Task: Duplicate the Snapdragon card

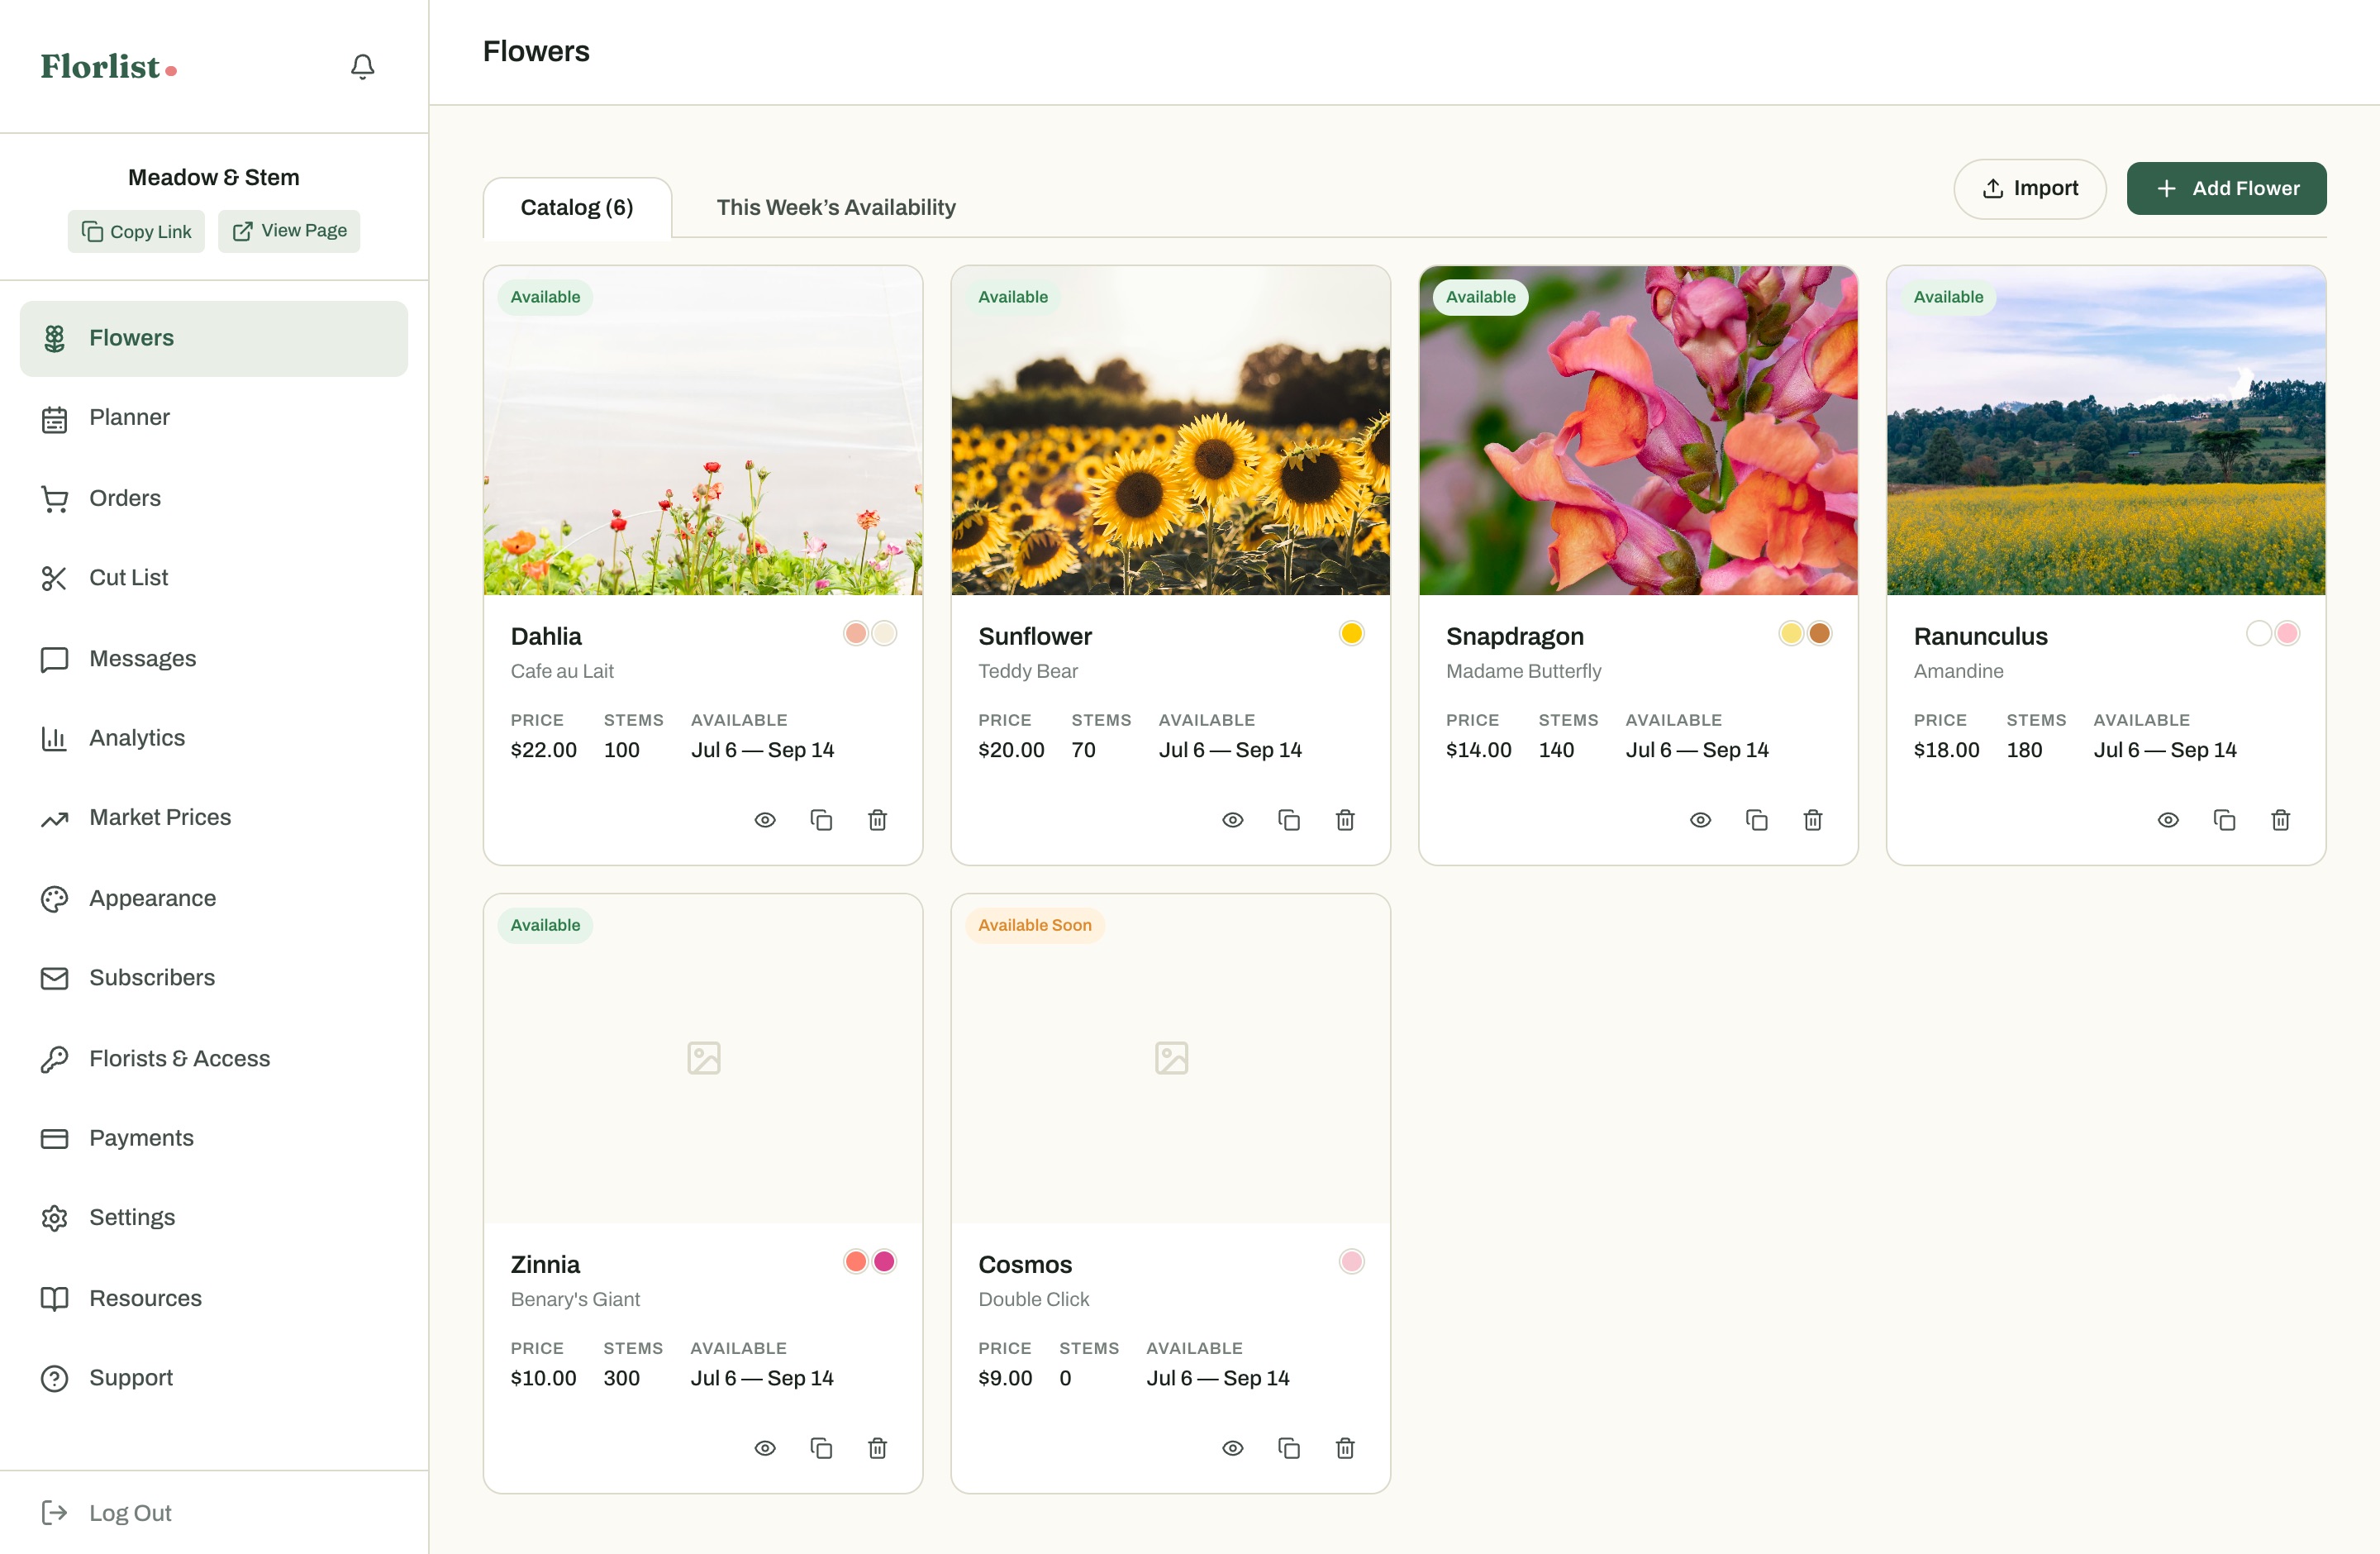Action: click(x=1757, y=820)
